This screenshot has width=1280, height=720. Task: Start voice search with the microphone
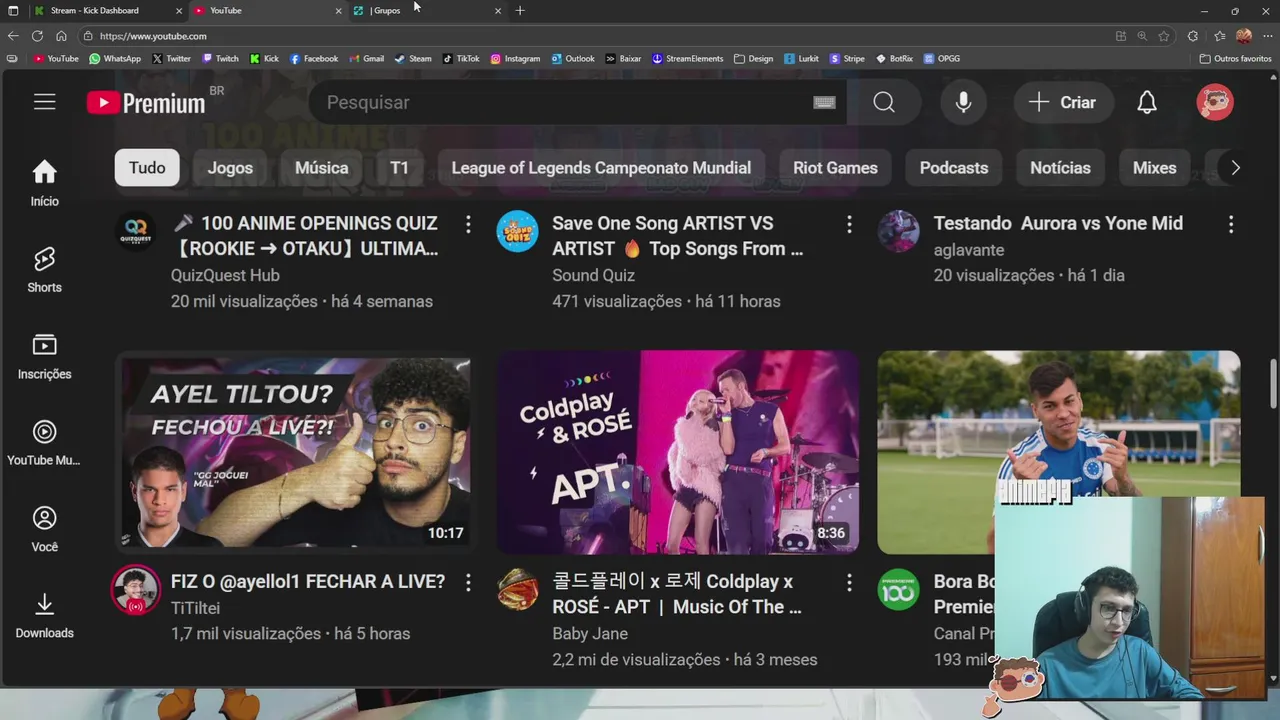[x=963, y=102]
